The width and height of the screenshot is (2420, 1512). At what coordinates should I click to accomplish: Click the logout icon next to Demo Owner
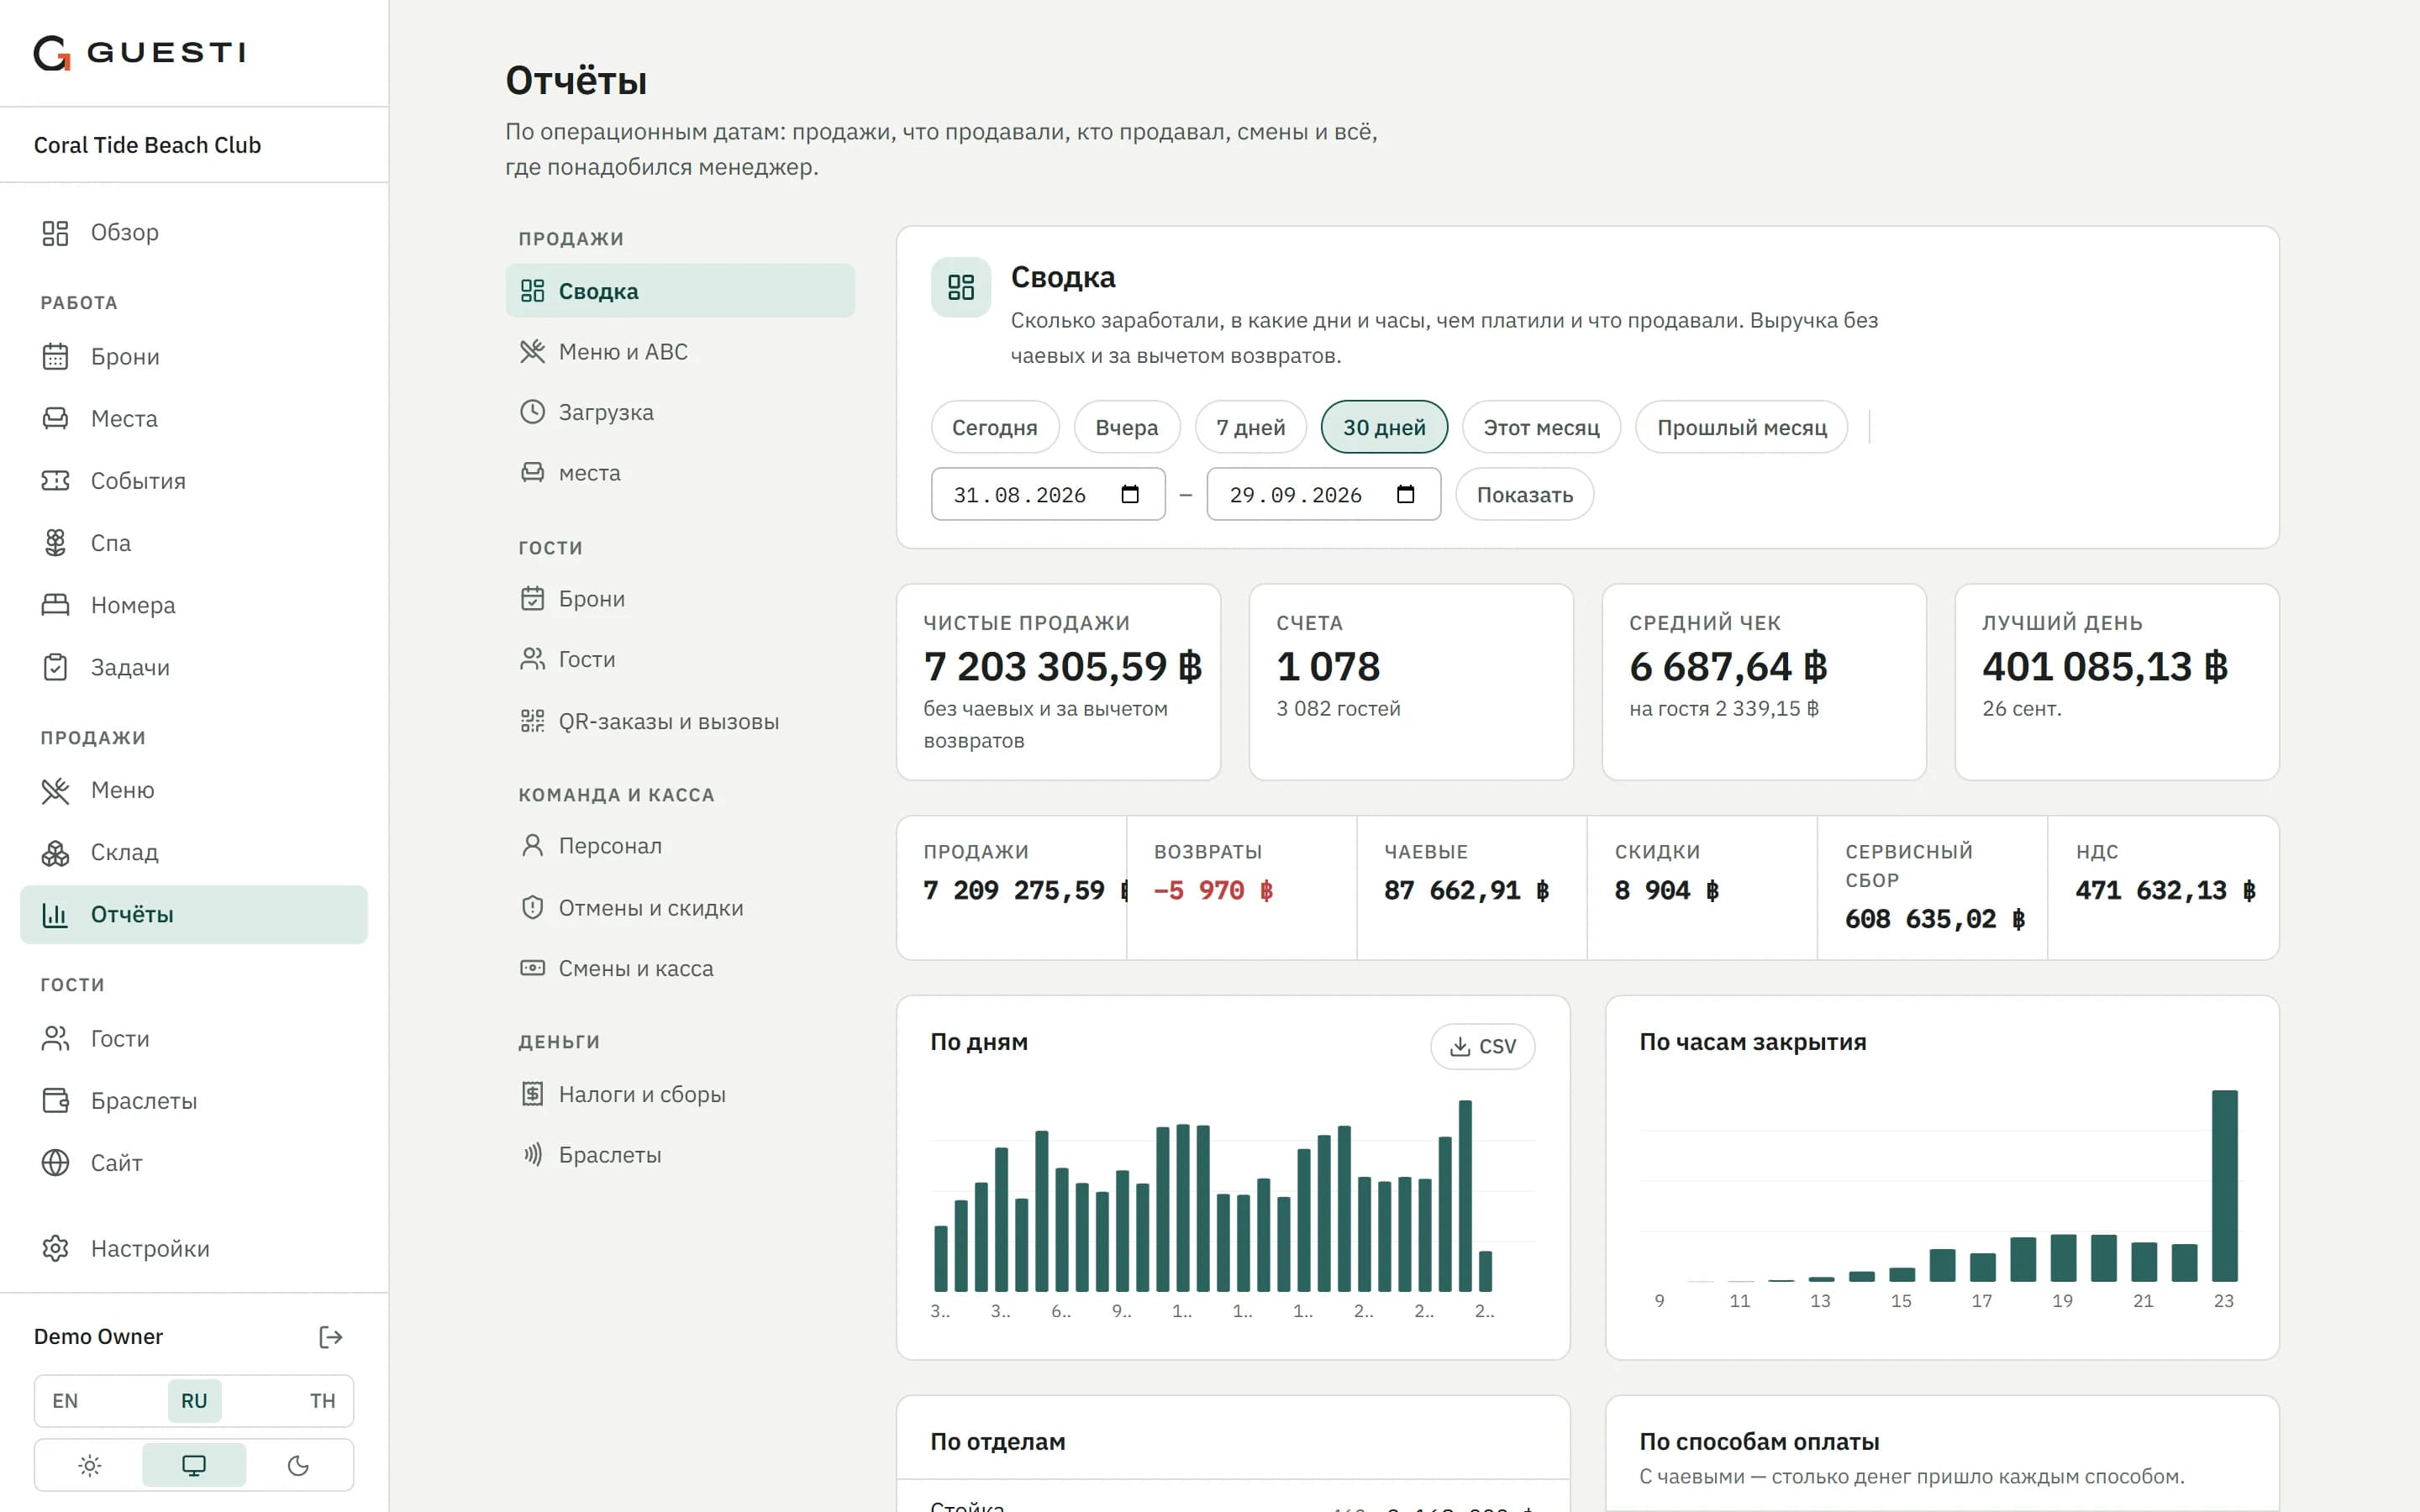click(331, 1337)
